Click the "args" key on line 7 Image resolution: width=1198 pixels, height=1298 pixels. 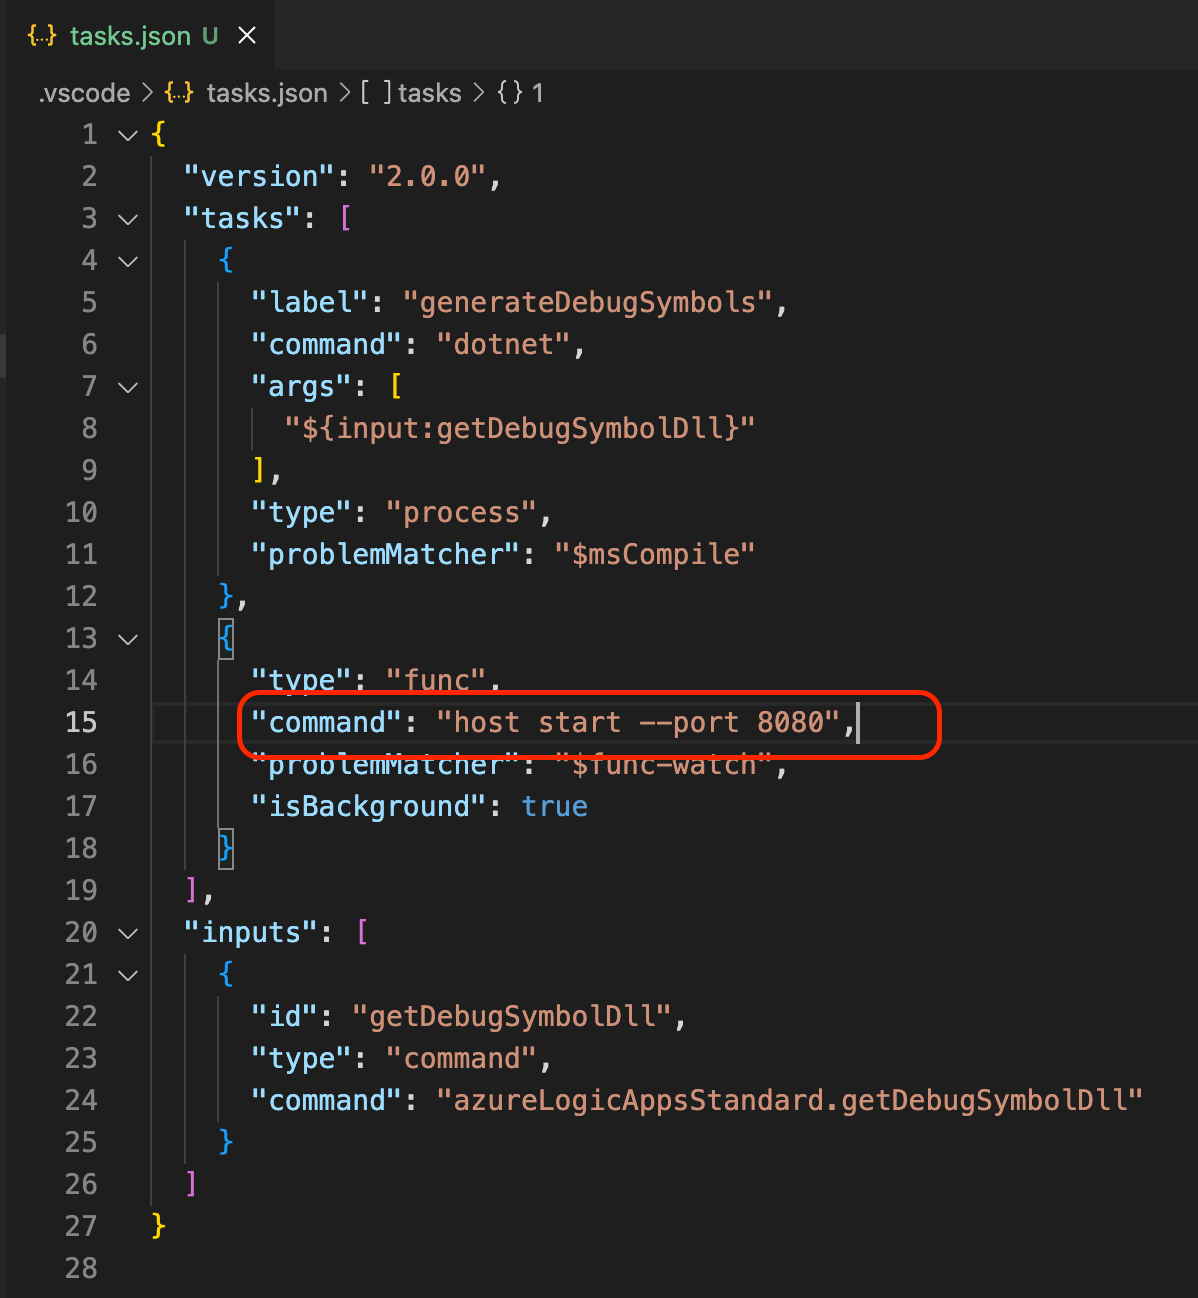coord(301,387)
